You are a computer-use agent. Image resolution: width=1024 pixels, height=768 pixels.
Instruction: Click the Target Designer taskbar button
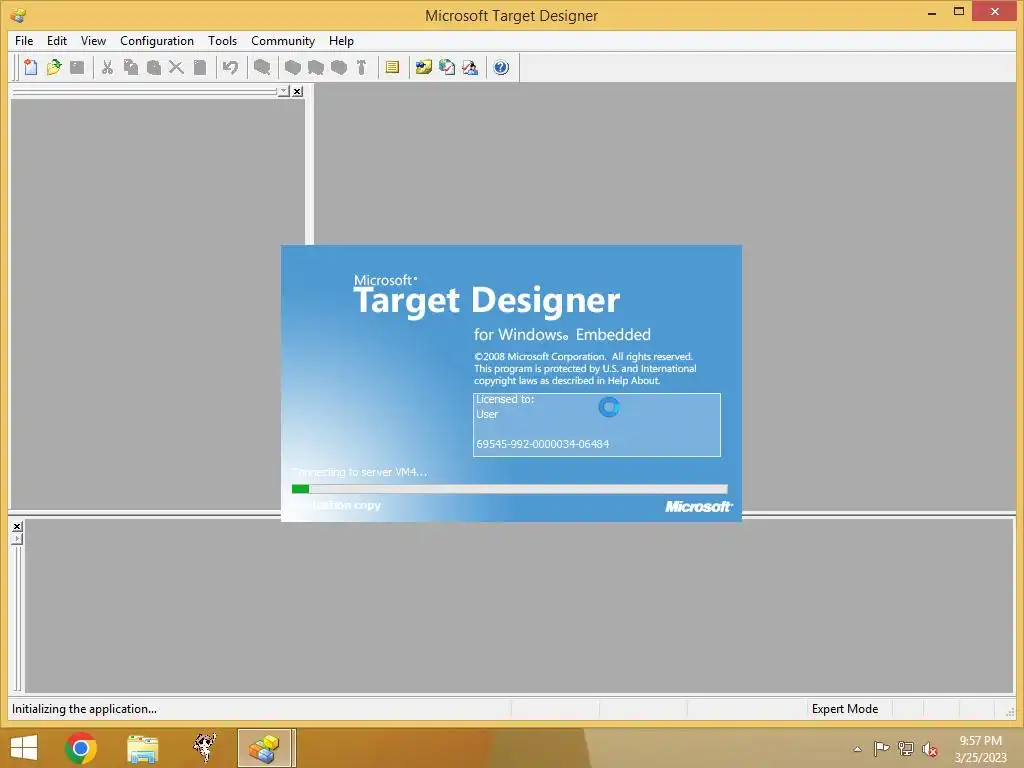pos(264,748)
